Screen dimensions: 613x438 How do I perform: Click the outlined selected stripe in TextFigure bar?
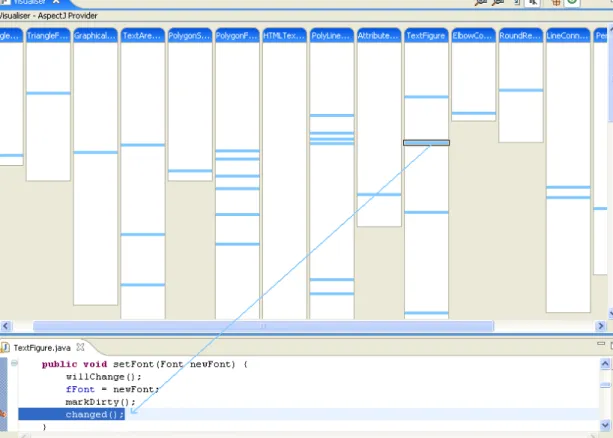427,143
